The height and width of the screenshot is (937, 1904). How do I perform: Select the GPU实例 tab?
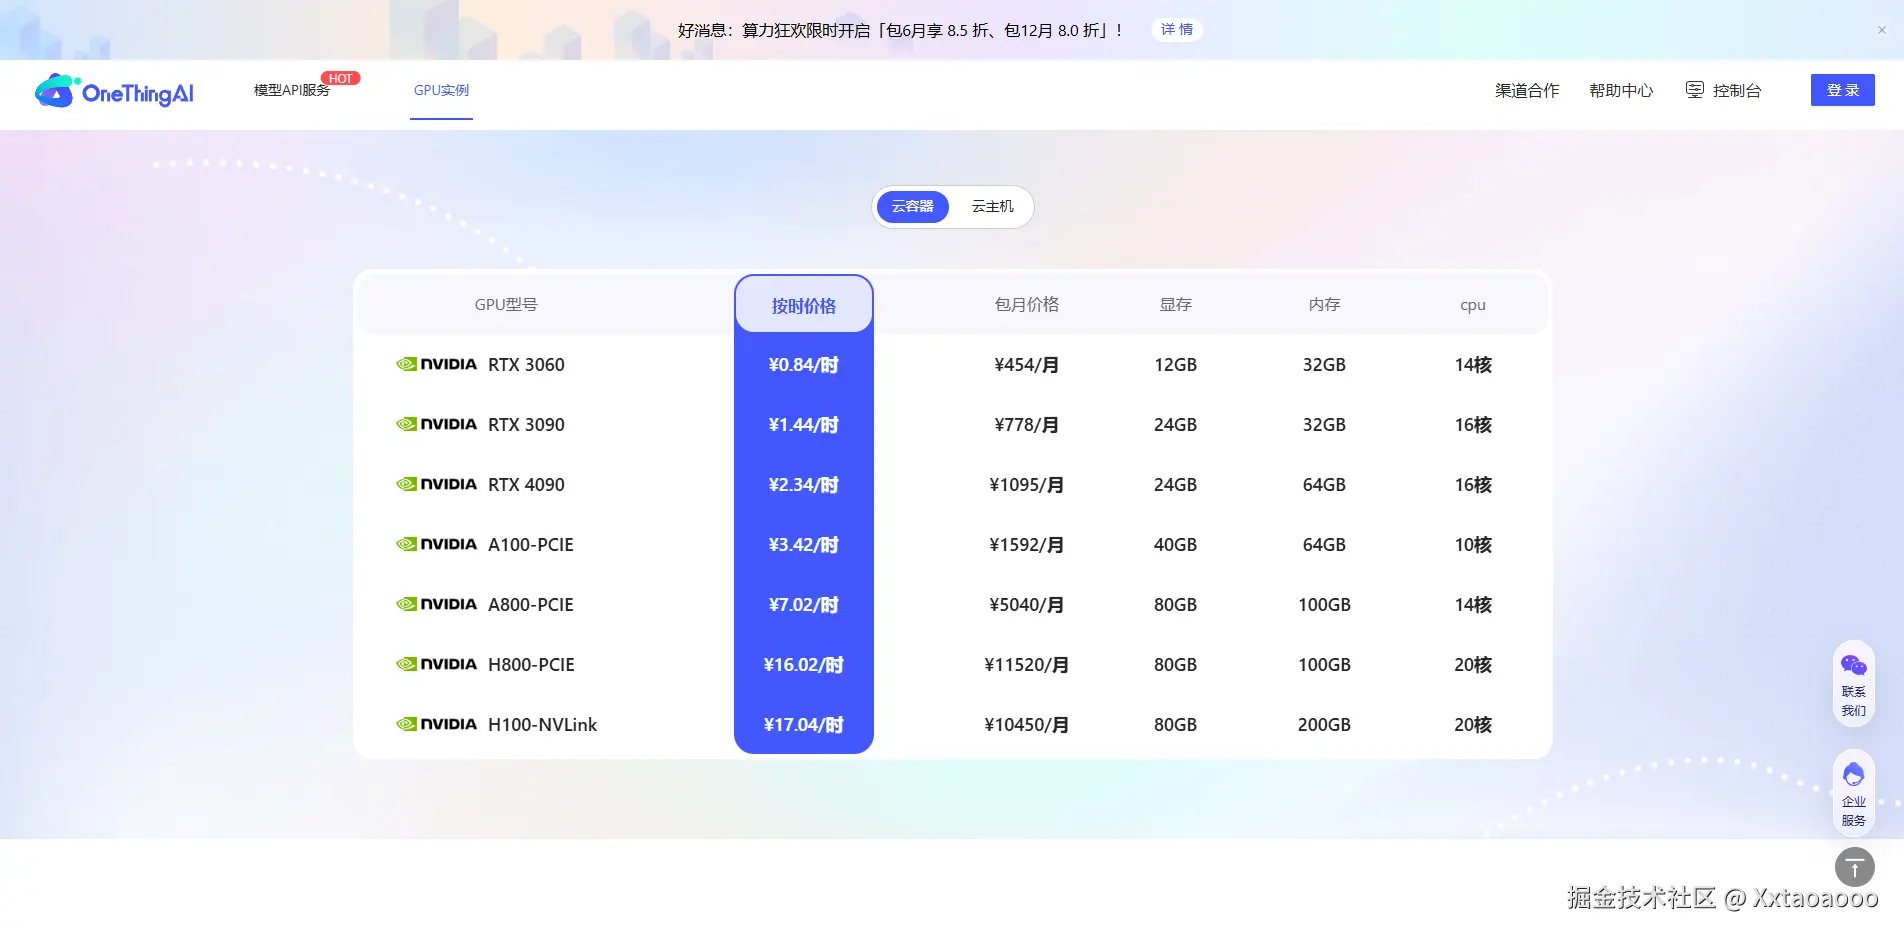[441, 90]
